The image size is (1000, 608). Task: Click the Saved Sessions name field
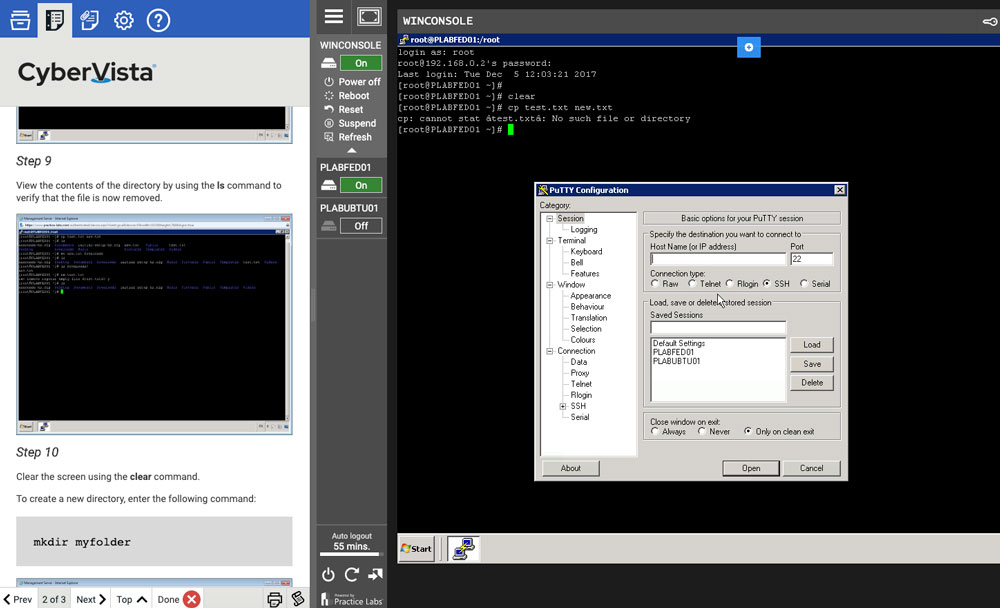pos(717,328)
